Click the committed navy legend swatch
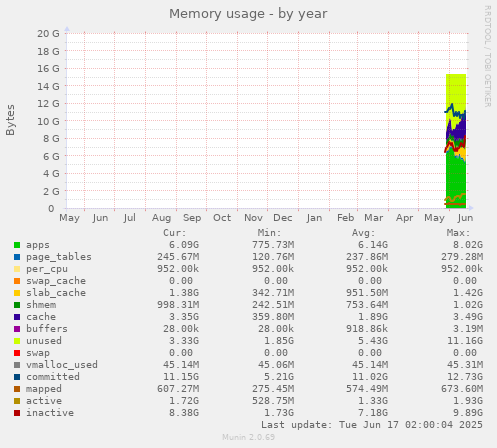 pos(17,377)
